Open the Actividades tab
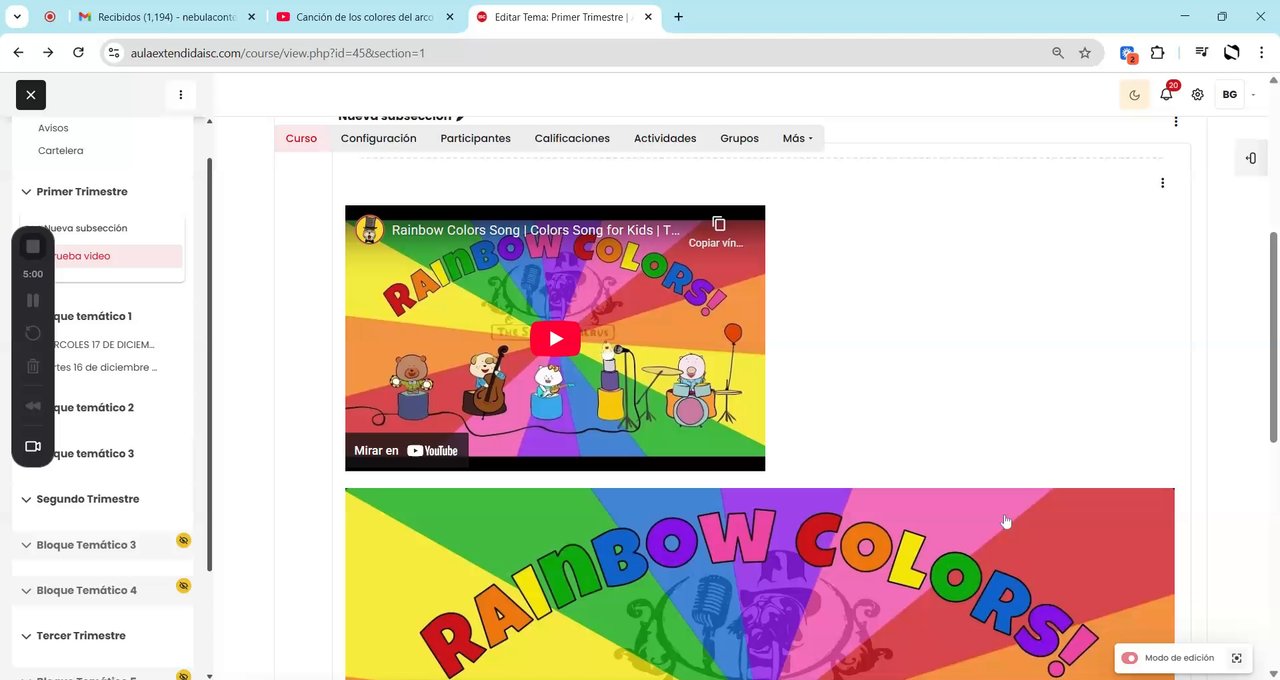 665,139
